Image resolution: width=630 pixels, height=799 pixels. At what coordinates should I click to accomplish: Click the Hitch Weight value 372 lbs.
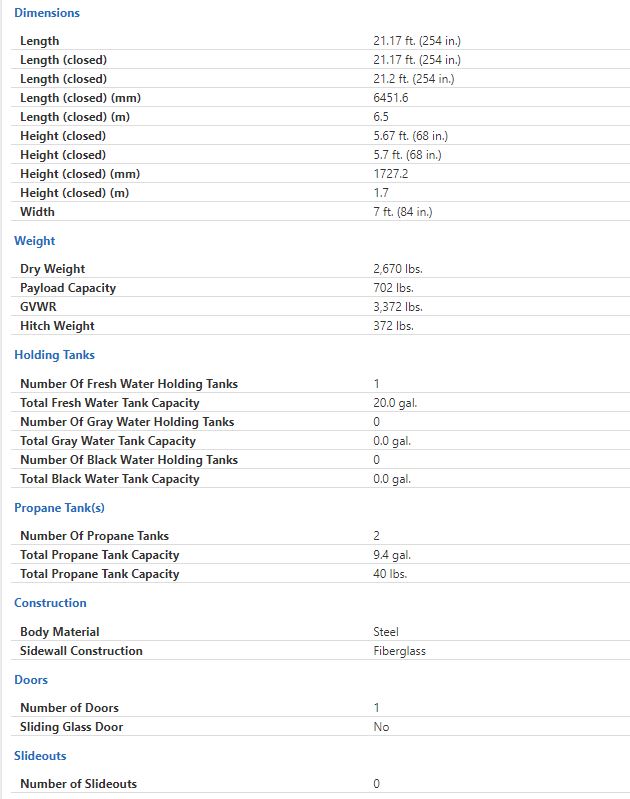point(393,326)
